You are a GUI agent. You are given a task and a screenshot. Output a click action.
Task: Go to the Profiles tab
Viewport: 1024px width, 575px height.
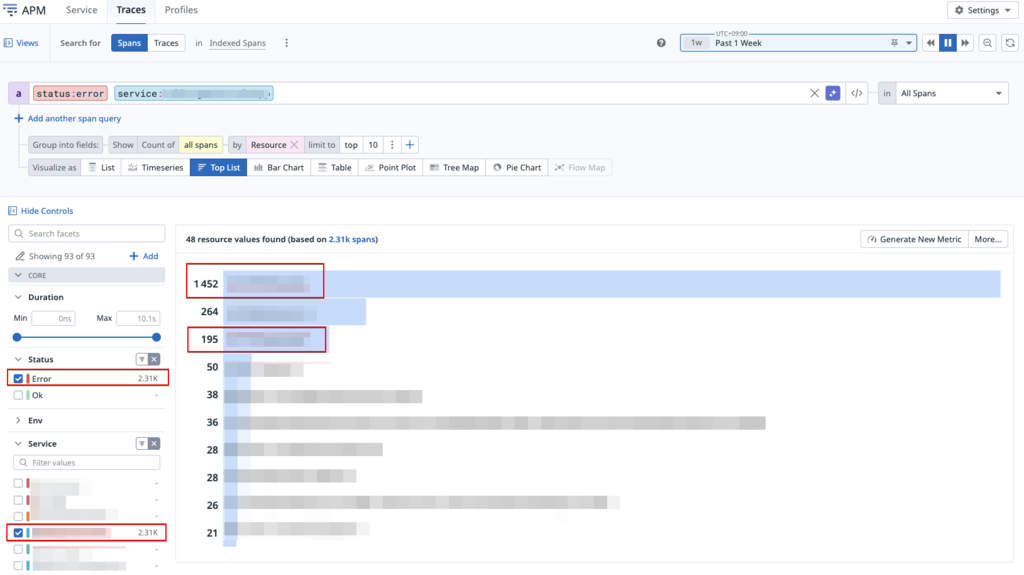[181, 10]
